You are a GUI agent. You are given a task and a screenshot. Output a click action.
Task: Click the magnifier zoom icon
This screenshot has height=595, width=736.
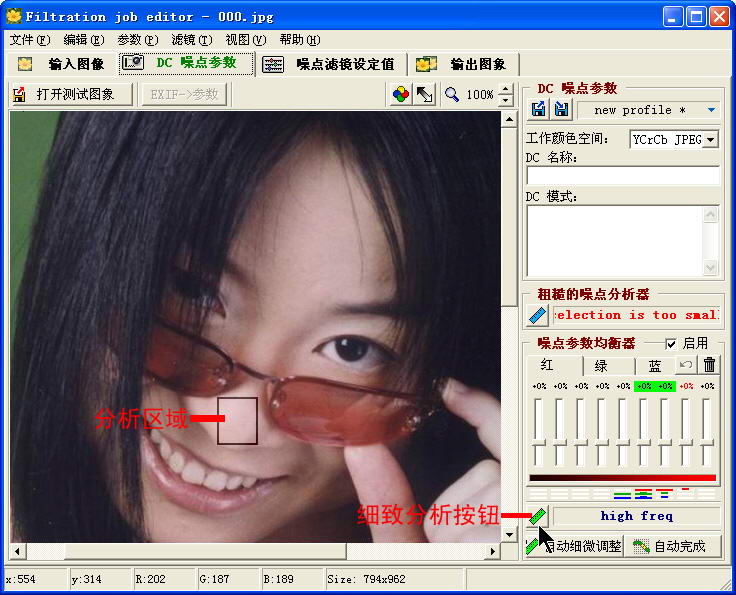point(452,94)
